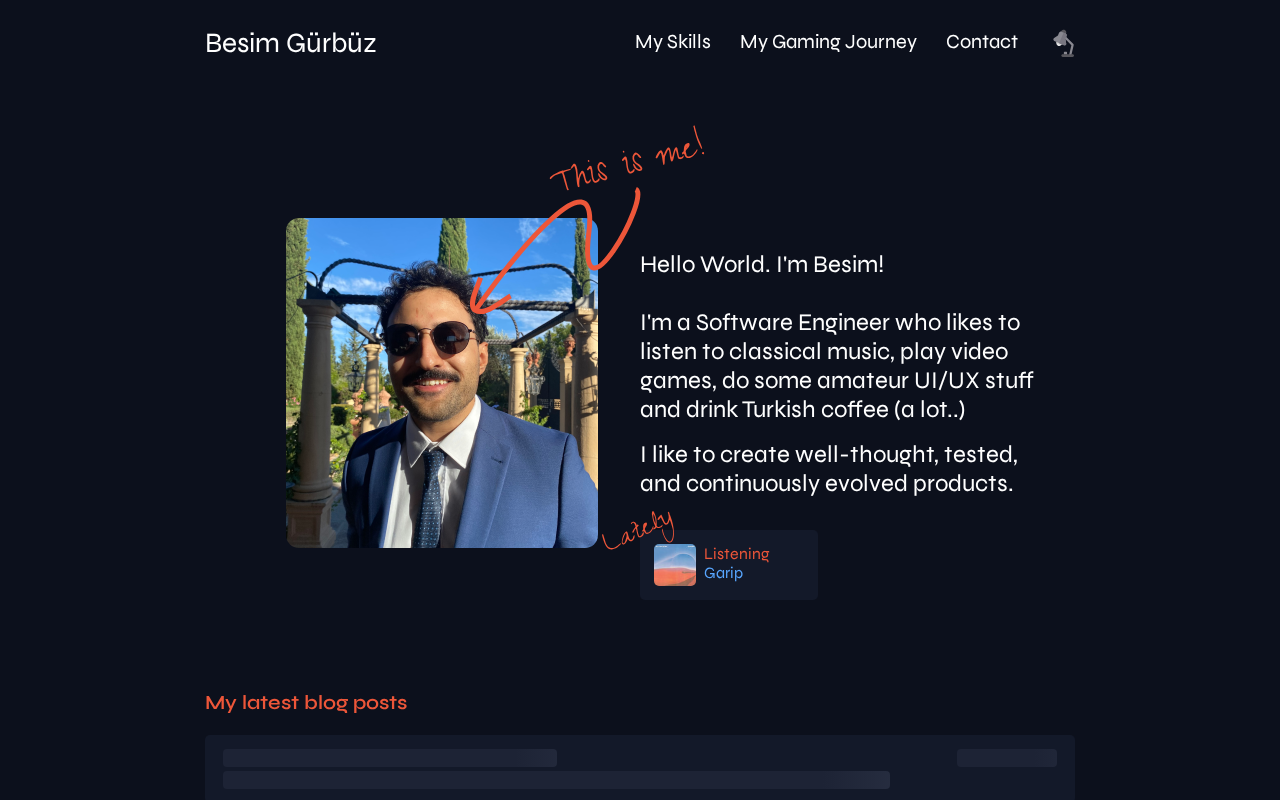Screen dimensions: 1280x800
Task: Toggle the lamp light theme icon
Action: point(1063,43)
